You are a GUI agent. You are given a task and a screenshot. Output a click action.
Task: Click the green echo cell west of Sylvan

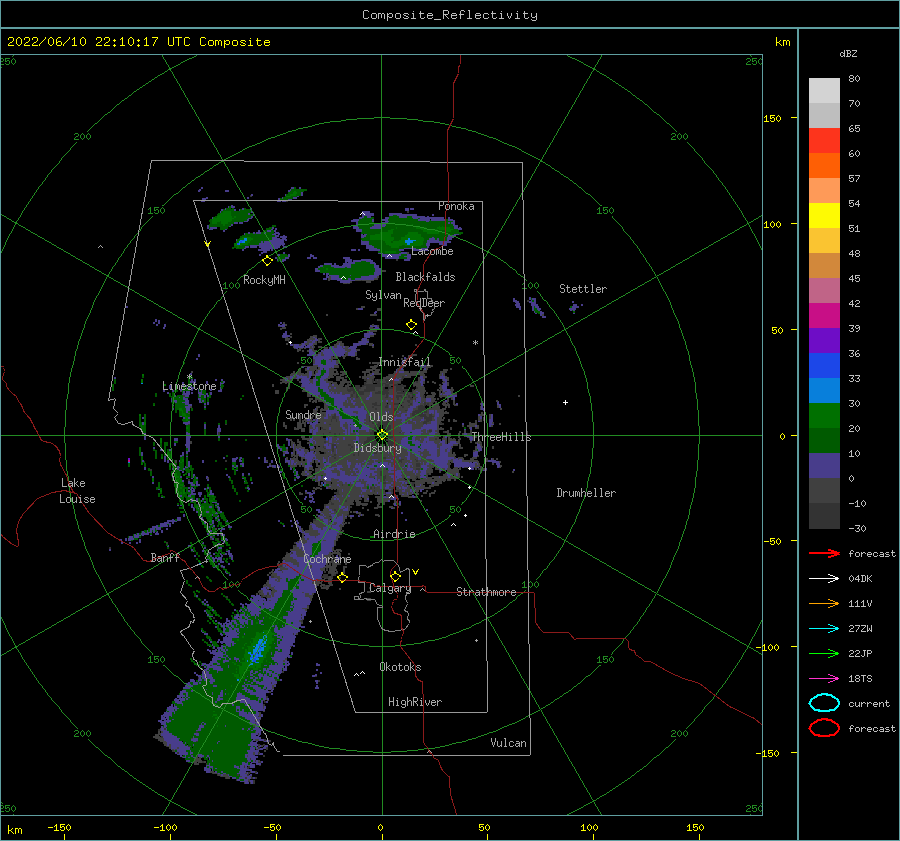click(348, 270)
